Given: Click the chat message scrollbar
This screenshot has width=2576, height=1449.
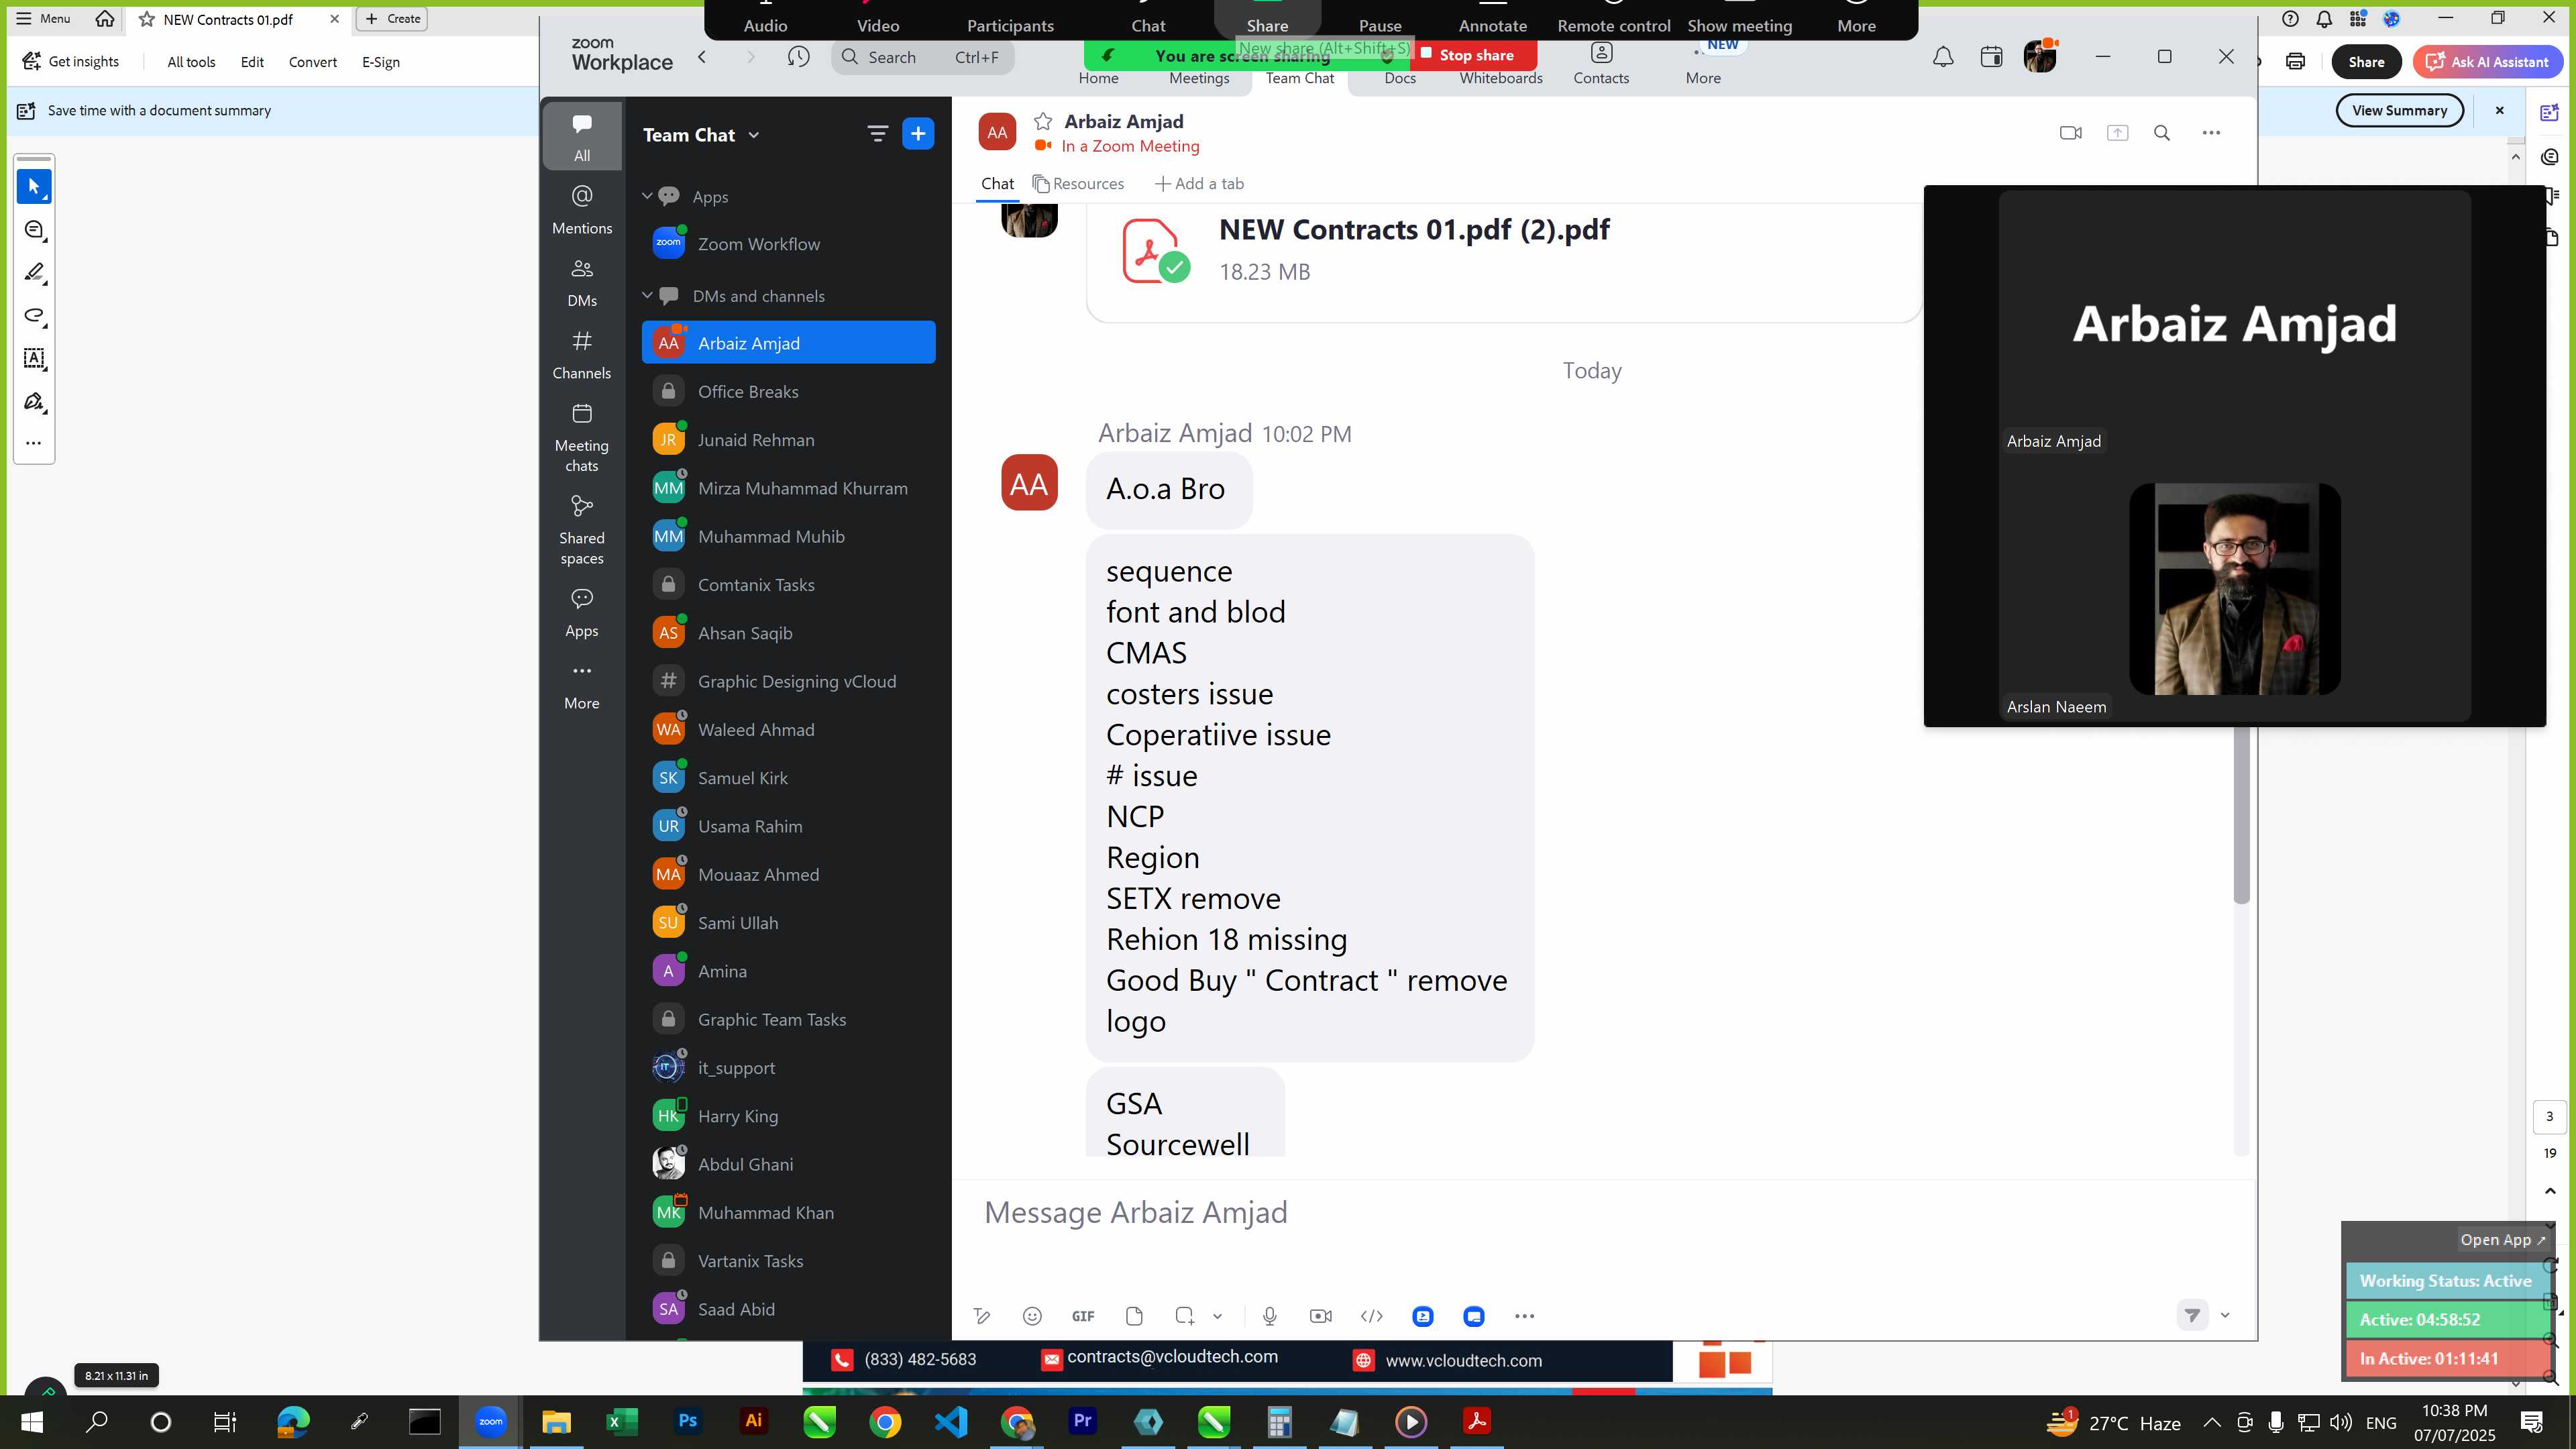Looking at the screenshot, I should (2241, 815).
